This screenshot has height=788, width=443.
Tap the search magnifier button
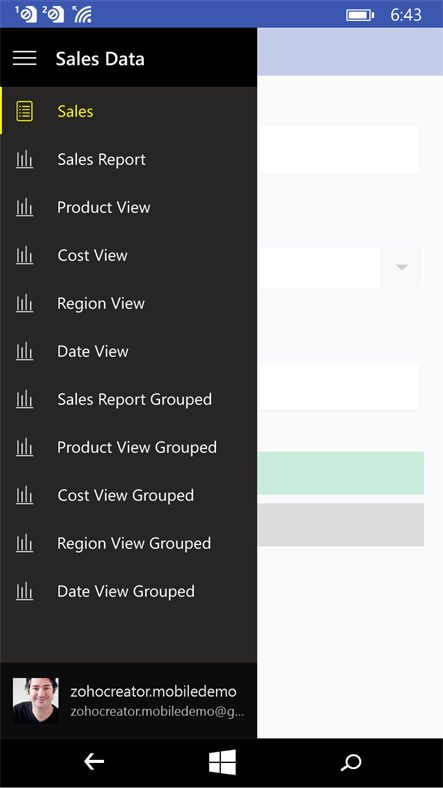coord(351,762)
